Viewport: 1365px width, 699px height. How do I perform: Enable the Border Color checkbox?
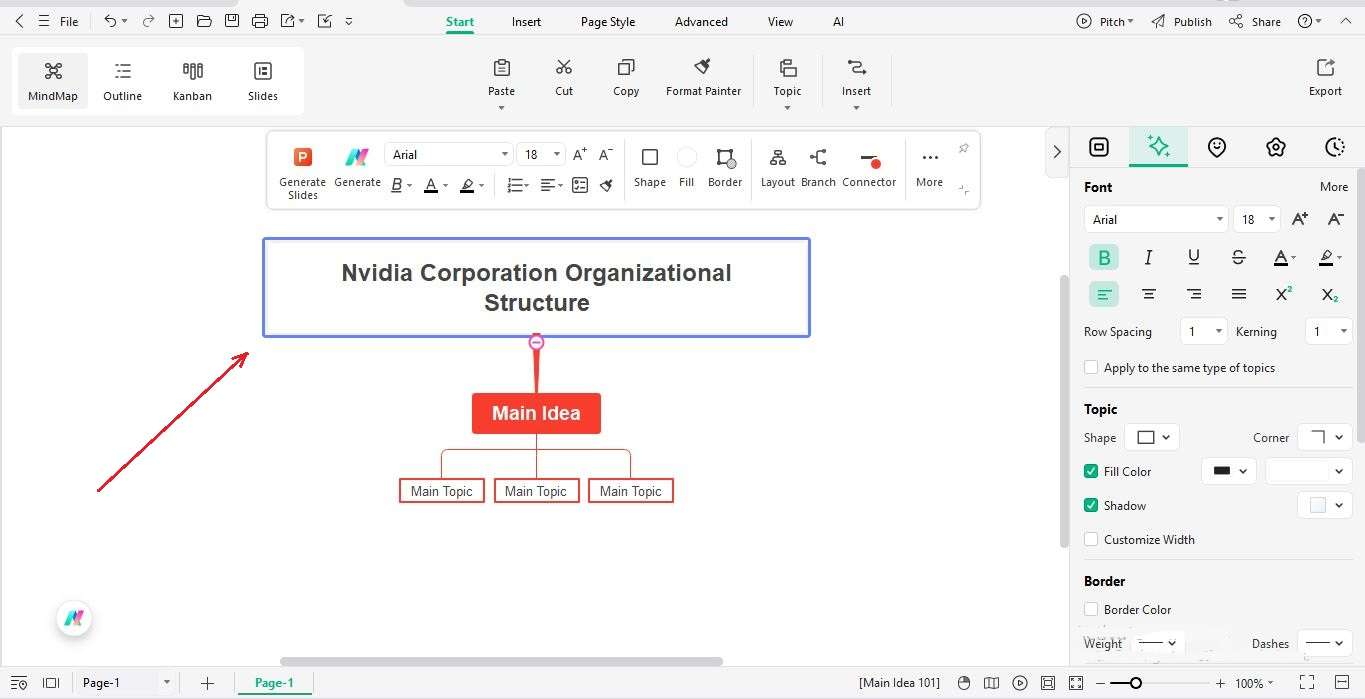coord(1090,609)
